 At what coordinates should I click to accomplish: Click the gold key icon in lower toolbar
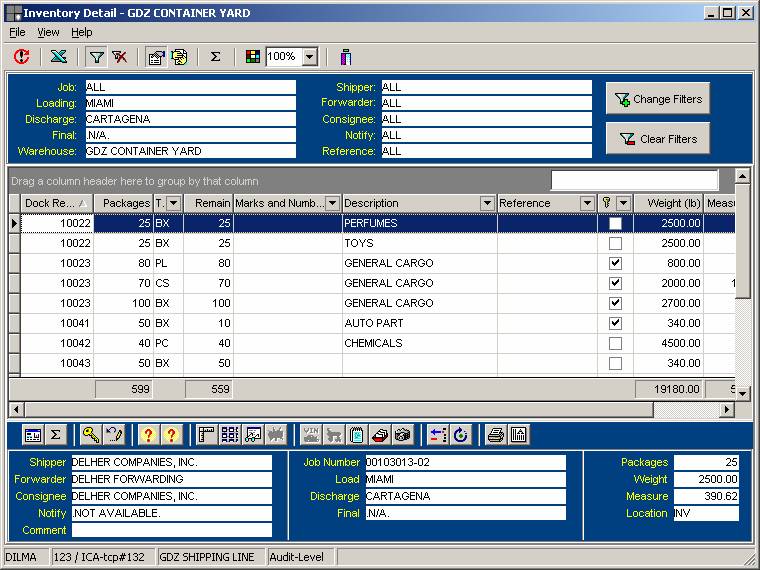(90, 435)
